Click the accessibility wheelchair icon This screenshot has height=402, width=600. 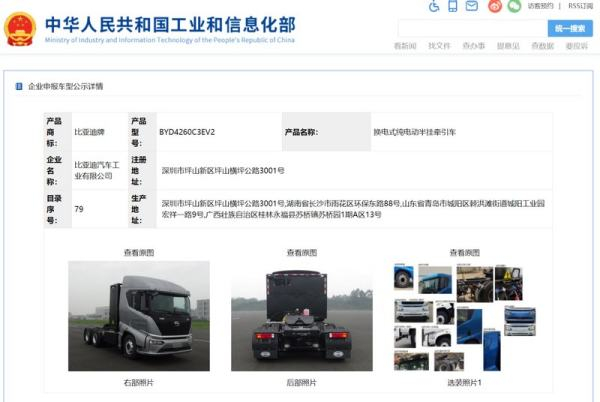(434, 6)
